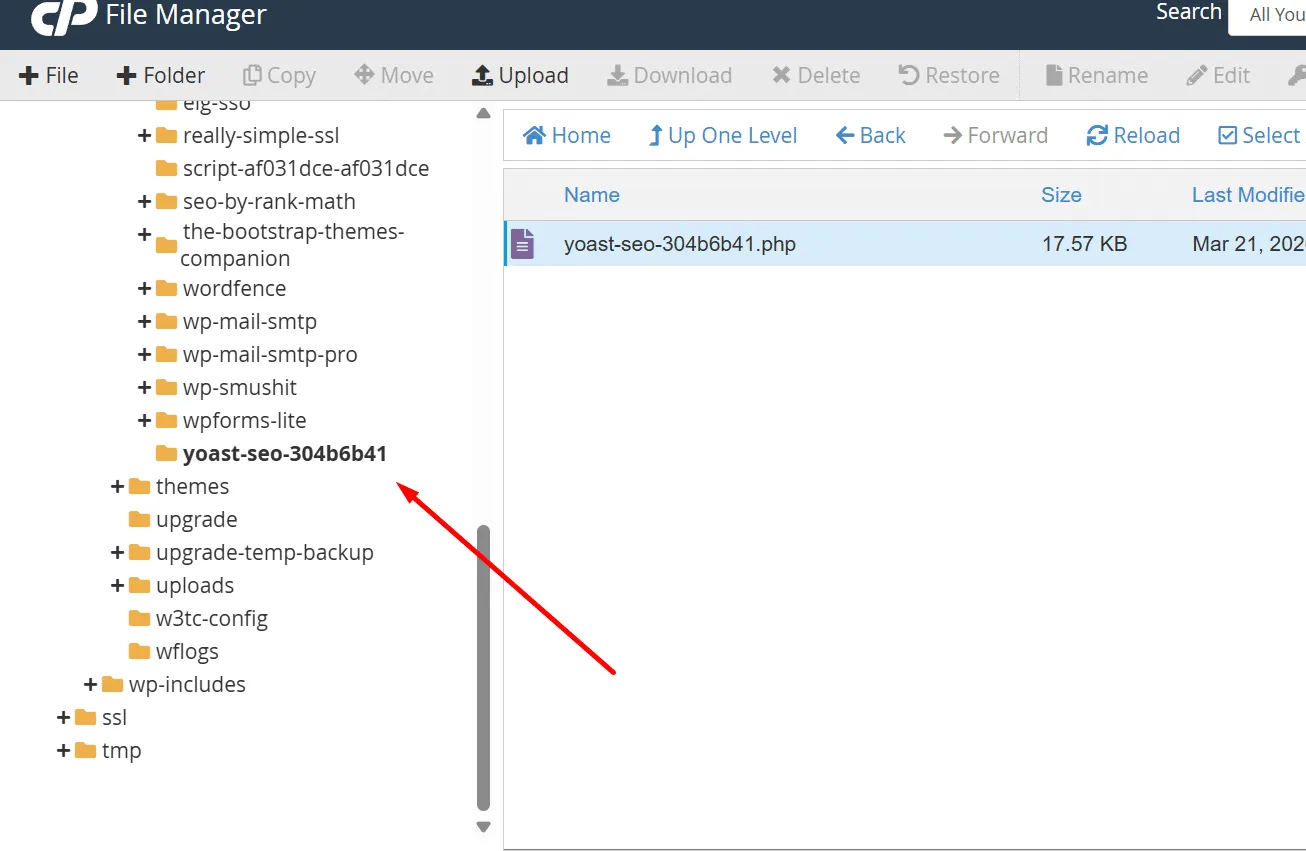The height and width of the screenshot is (851, 1306).
Task: Click the yoast-seo-304b6b41.php file name
Action: pyautogui.click(x=680, y=243)
